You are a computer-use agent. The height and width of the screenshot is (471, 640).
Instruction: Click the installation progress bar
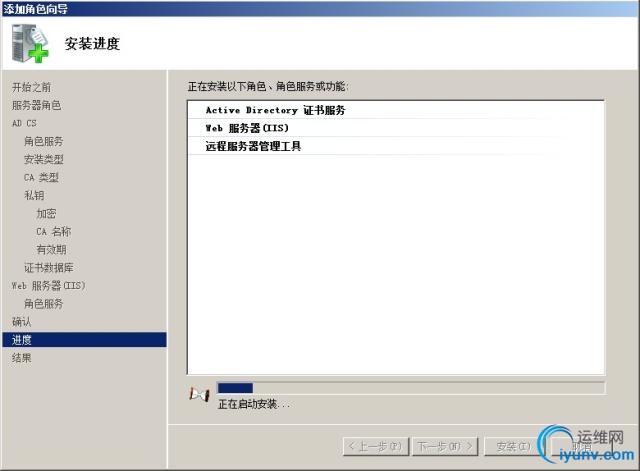pyautogui.click(x=411, y=388)
